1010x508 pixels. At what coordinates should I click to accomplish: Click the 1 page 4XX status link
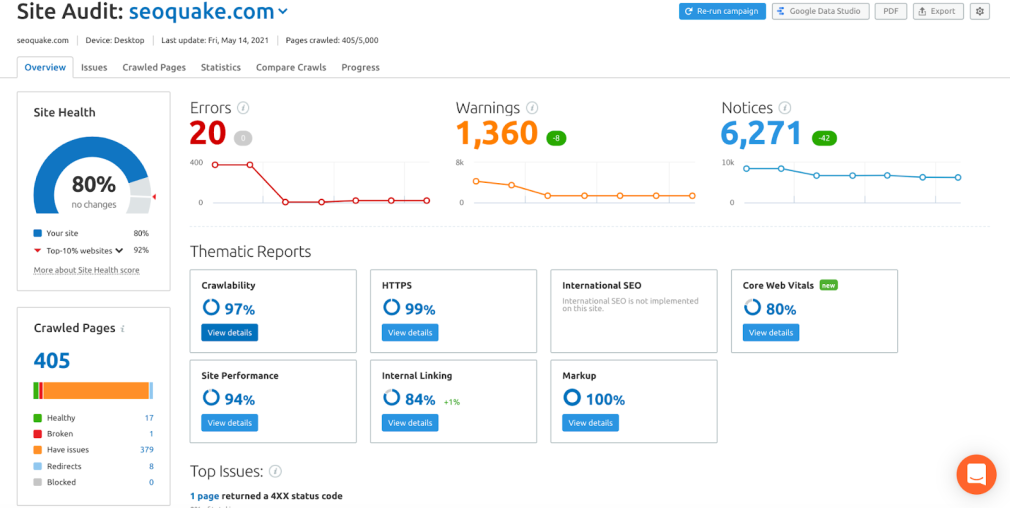207,496
